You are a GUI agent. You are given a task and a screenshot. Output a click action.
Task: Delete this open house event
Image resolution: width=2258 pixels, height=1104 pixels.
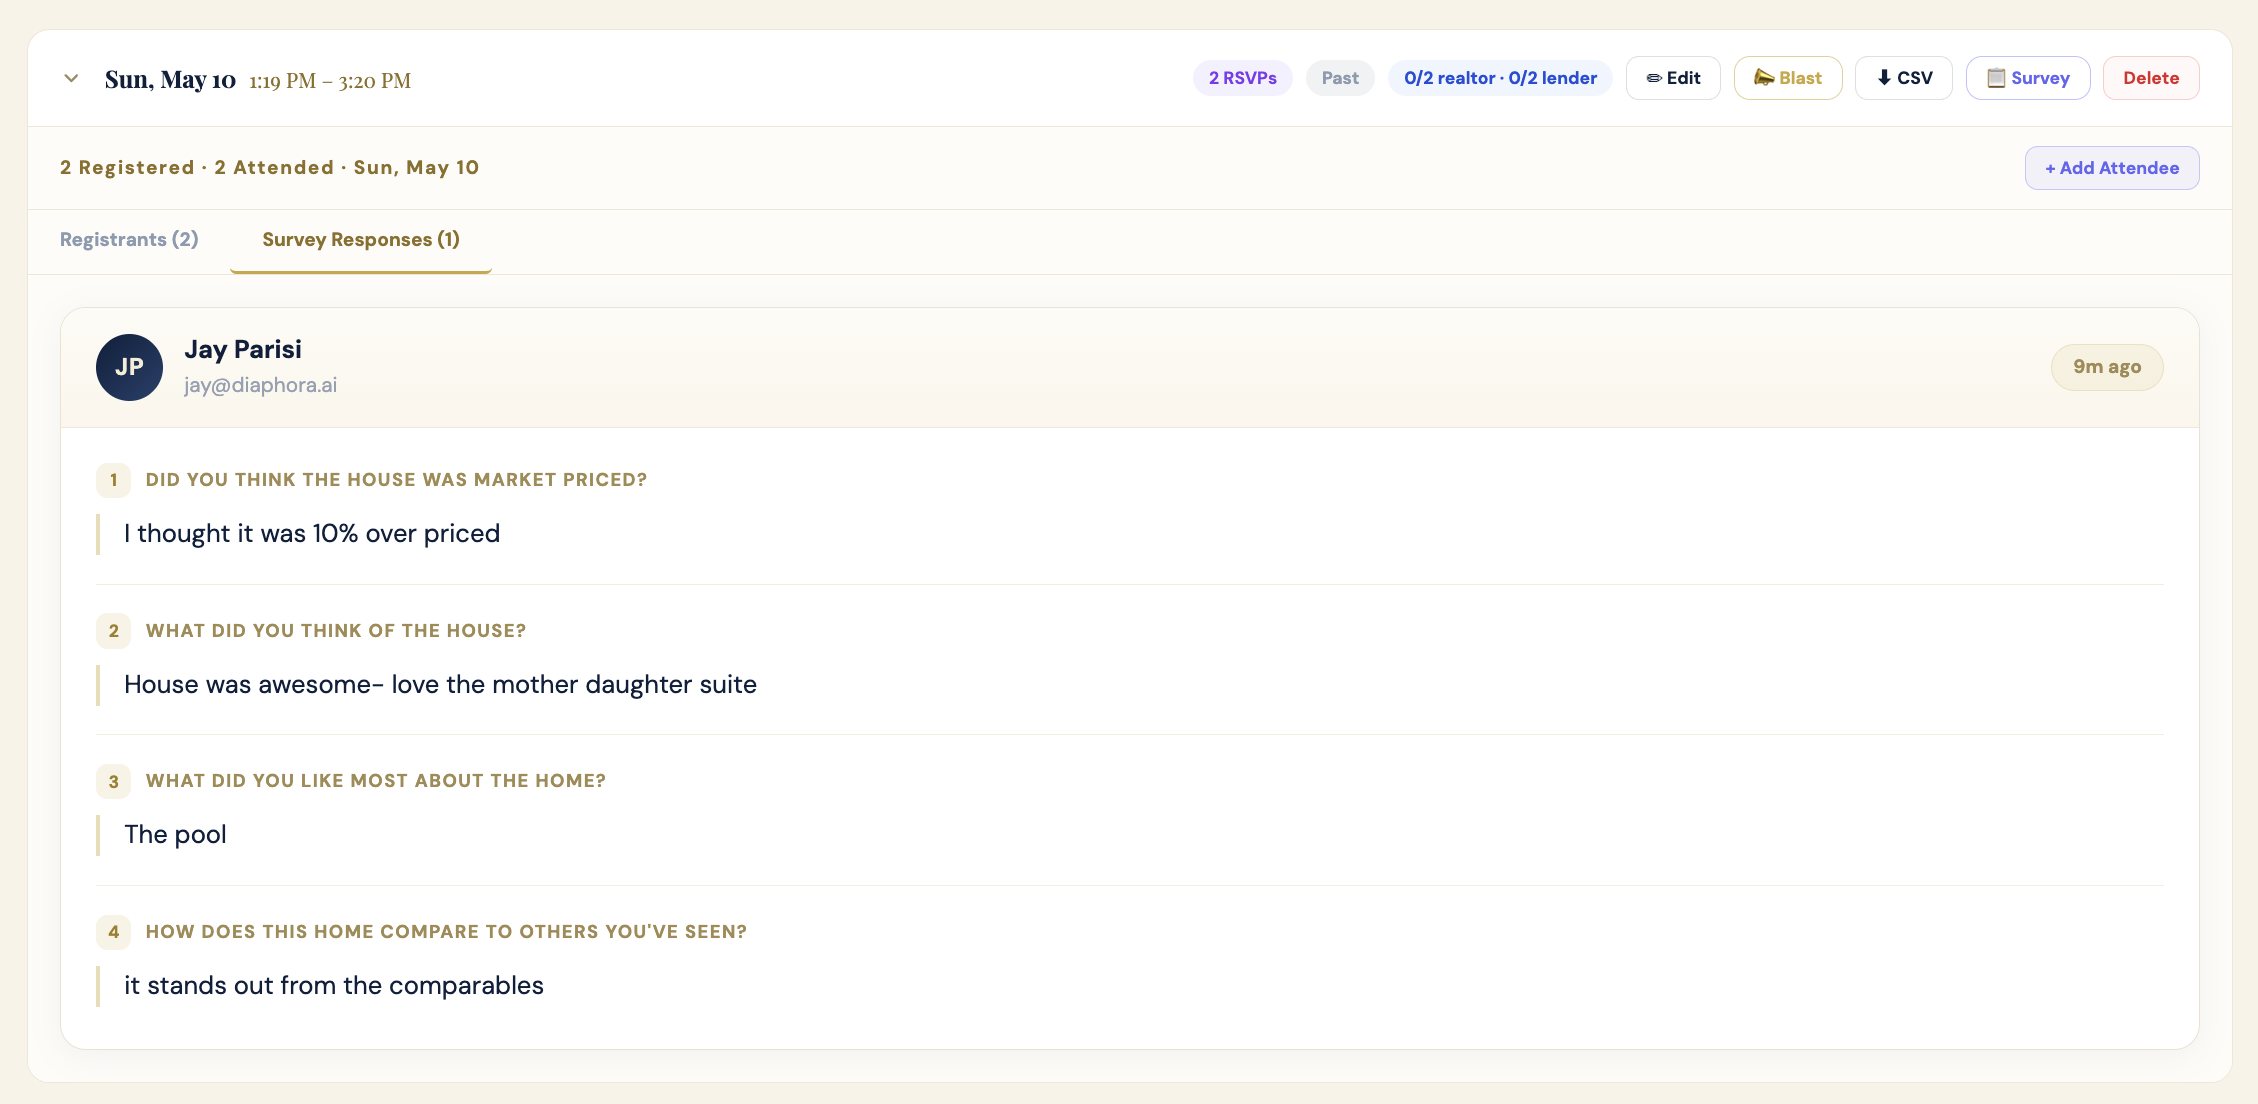click(x=2151, y=78)
